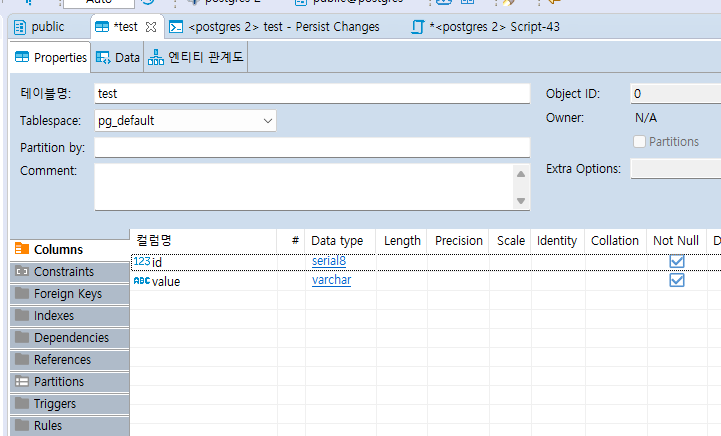Open the Triggers folder icon
This screenshot has height=436, width=721.
click(22, 404)
